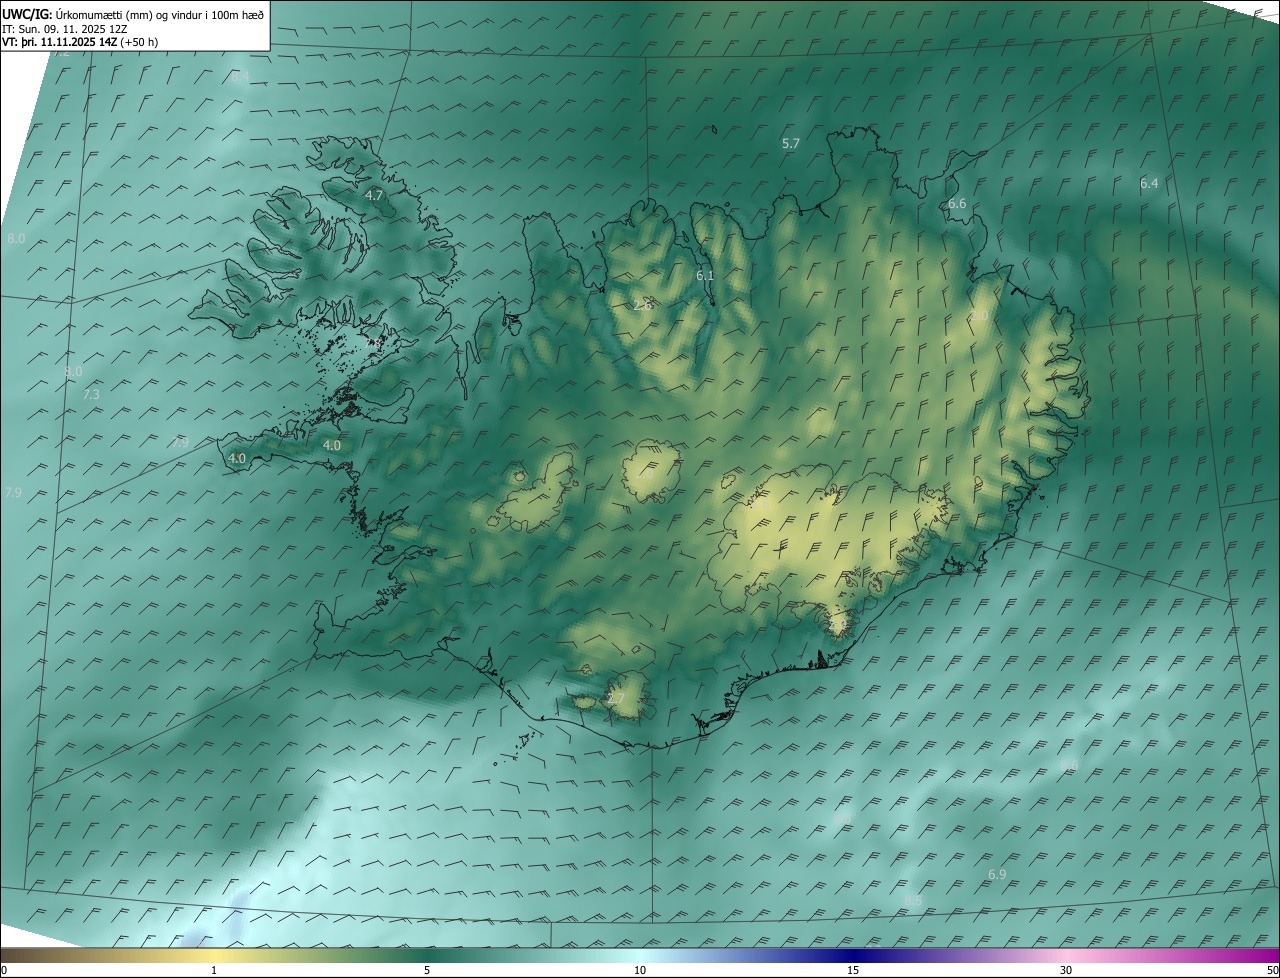Click the 8.6 value label on the map
Viewport: 1280px width, 978px height.
(1069, 766)
